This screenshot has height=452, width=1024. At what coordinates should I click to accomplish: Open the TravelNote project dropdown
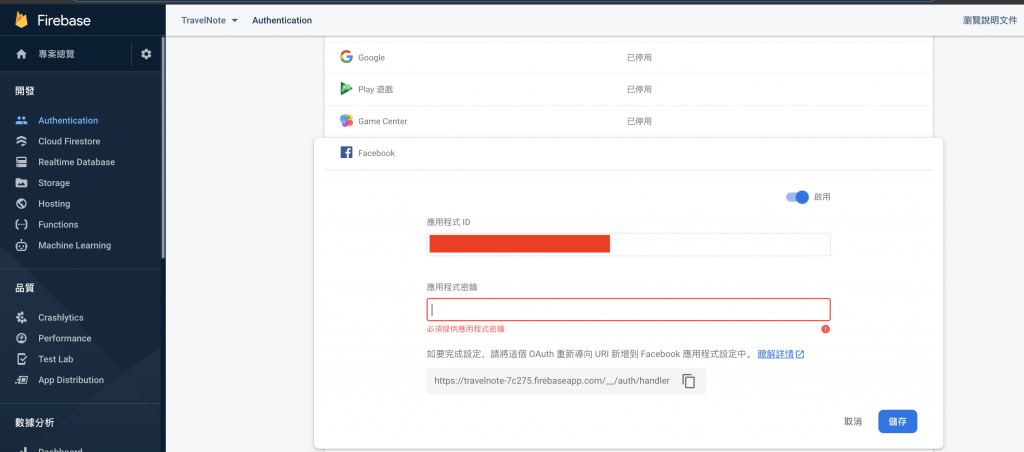point(210,20)
